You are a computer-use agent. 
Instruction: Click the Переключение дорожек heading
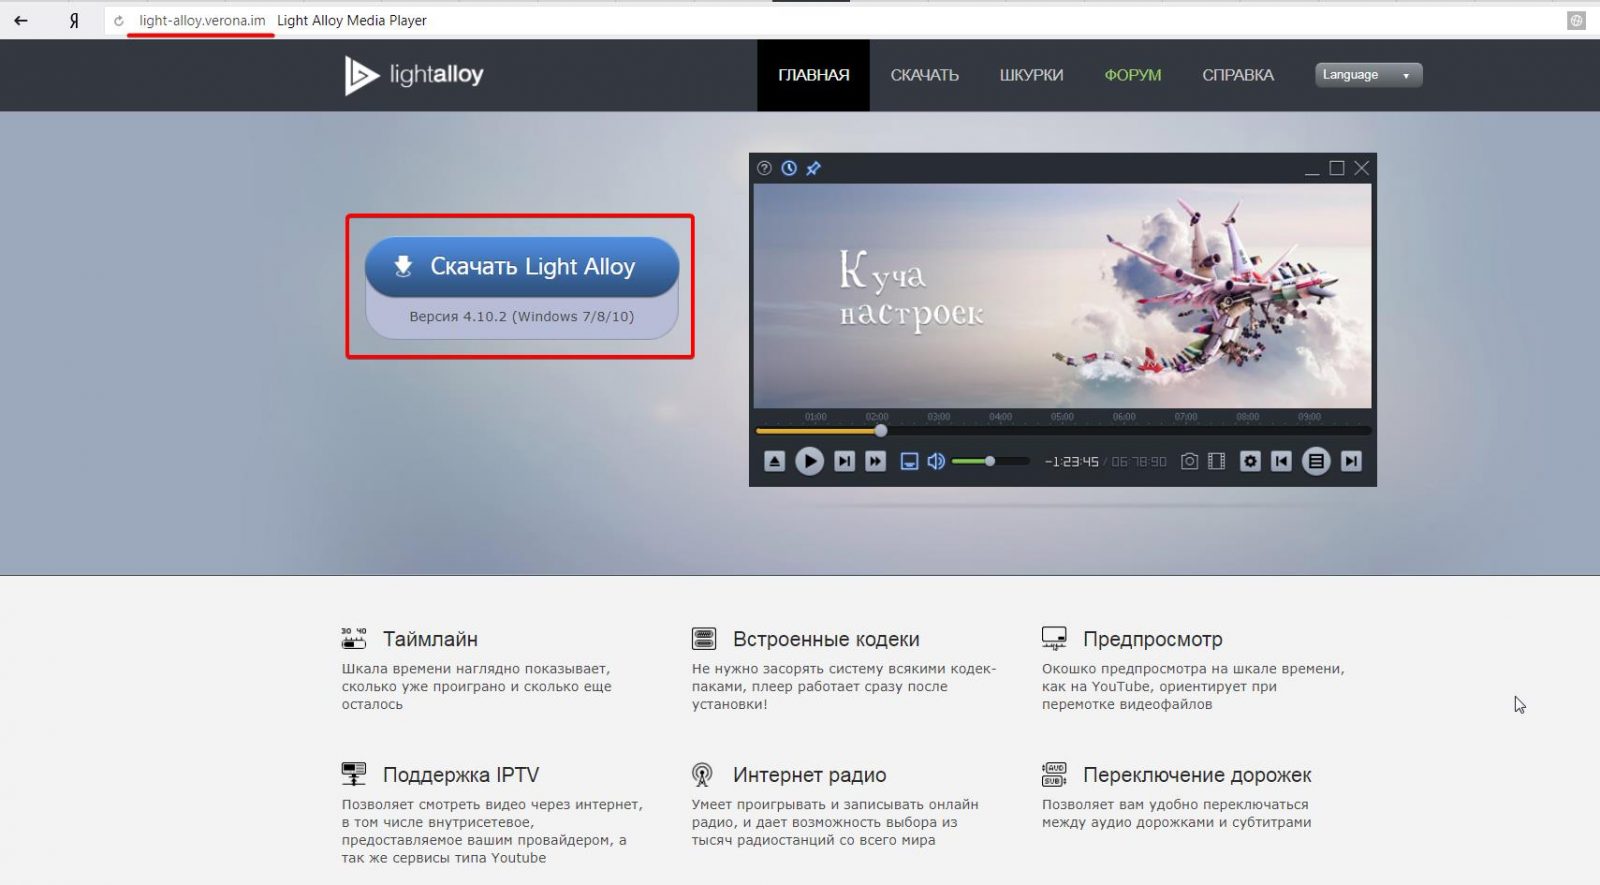pyautogui.click(x=1197, y=775)
